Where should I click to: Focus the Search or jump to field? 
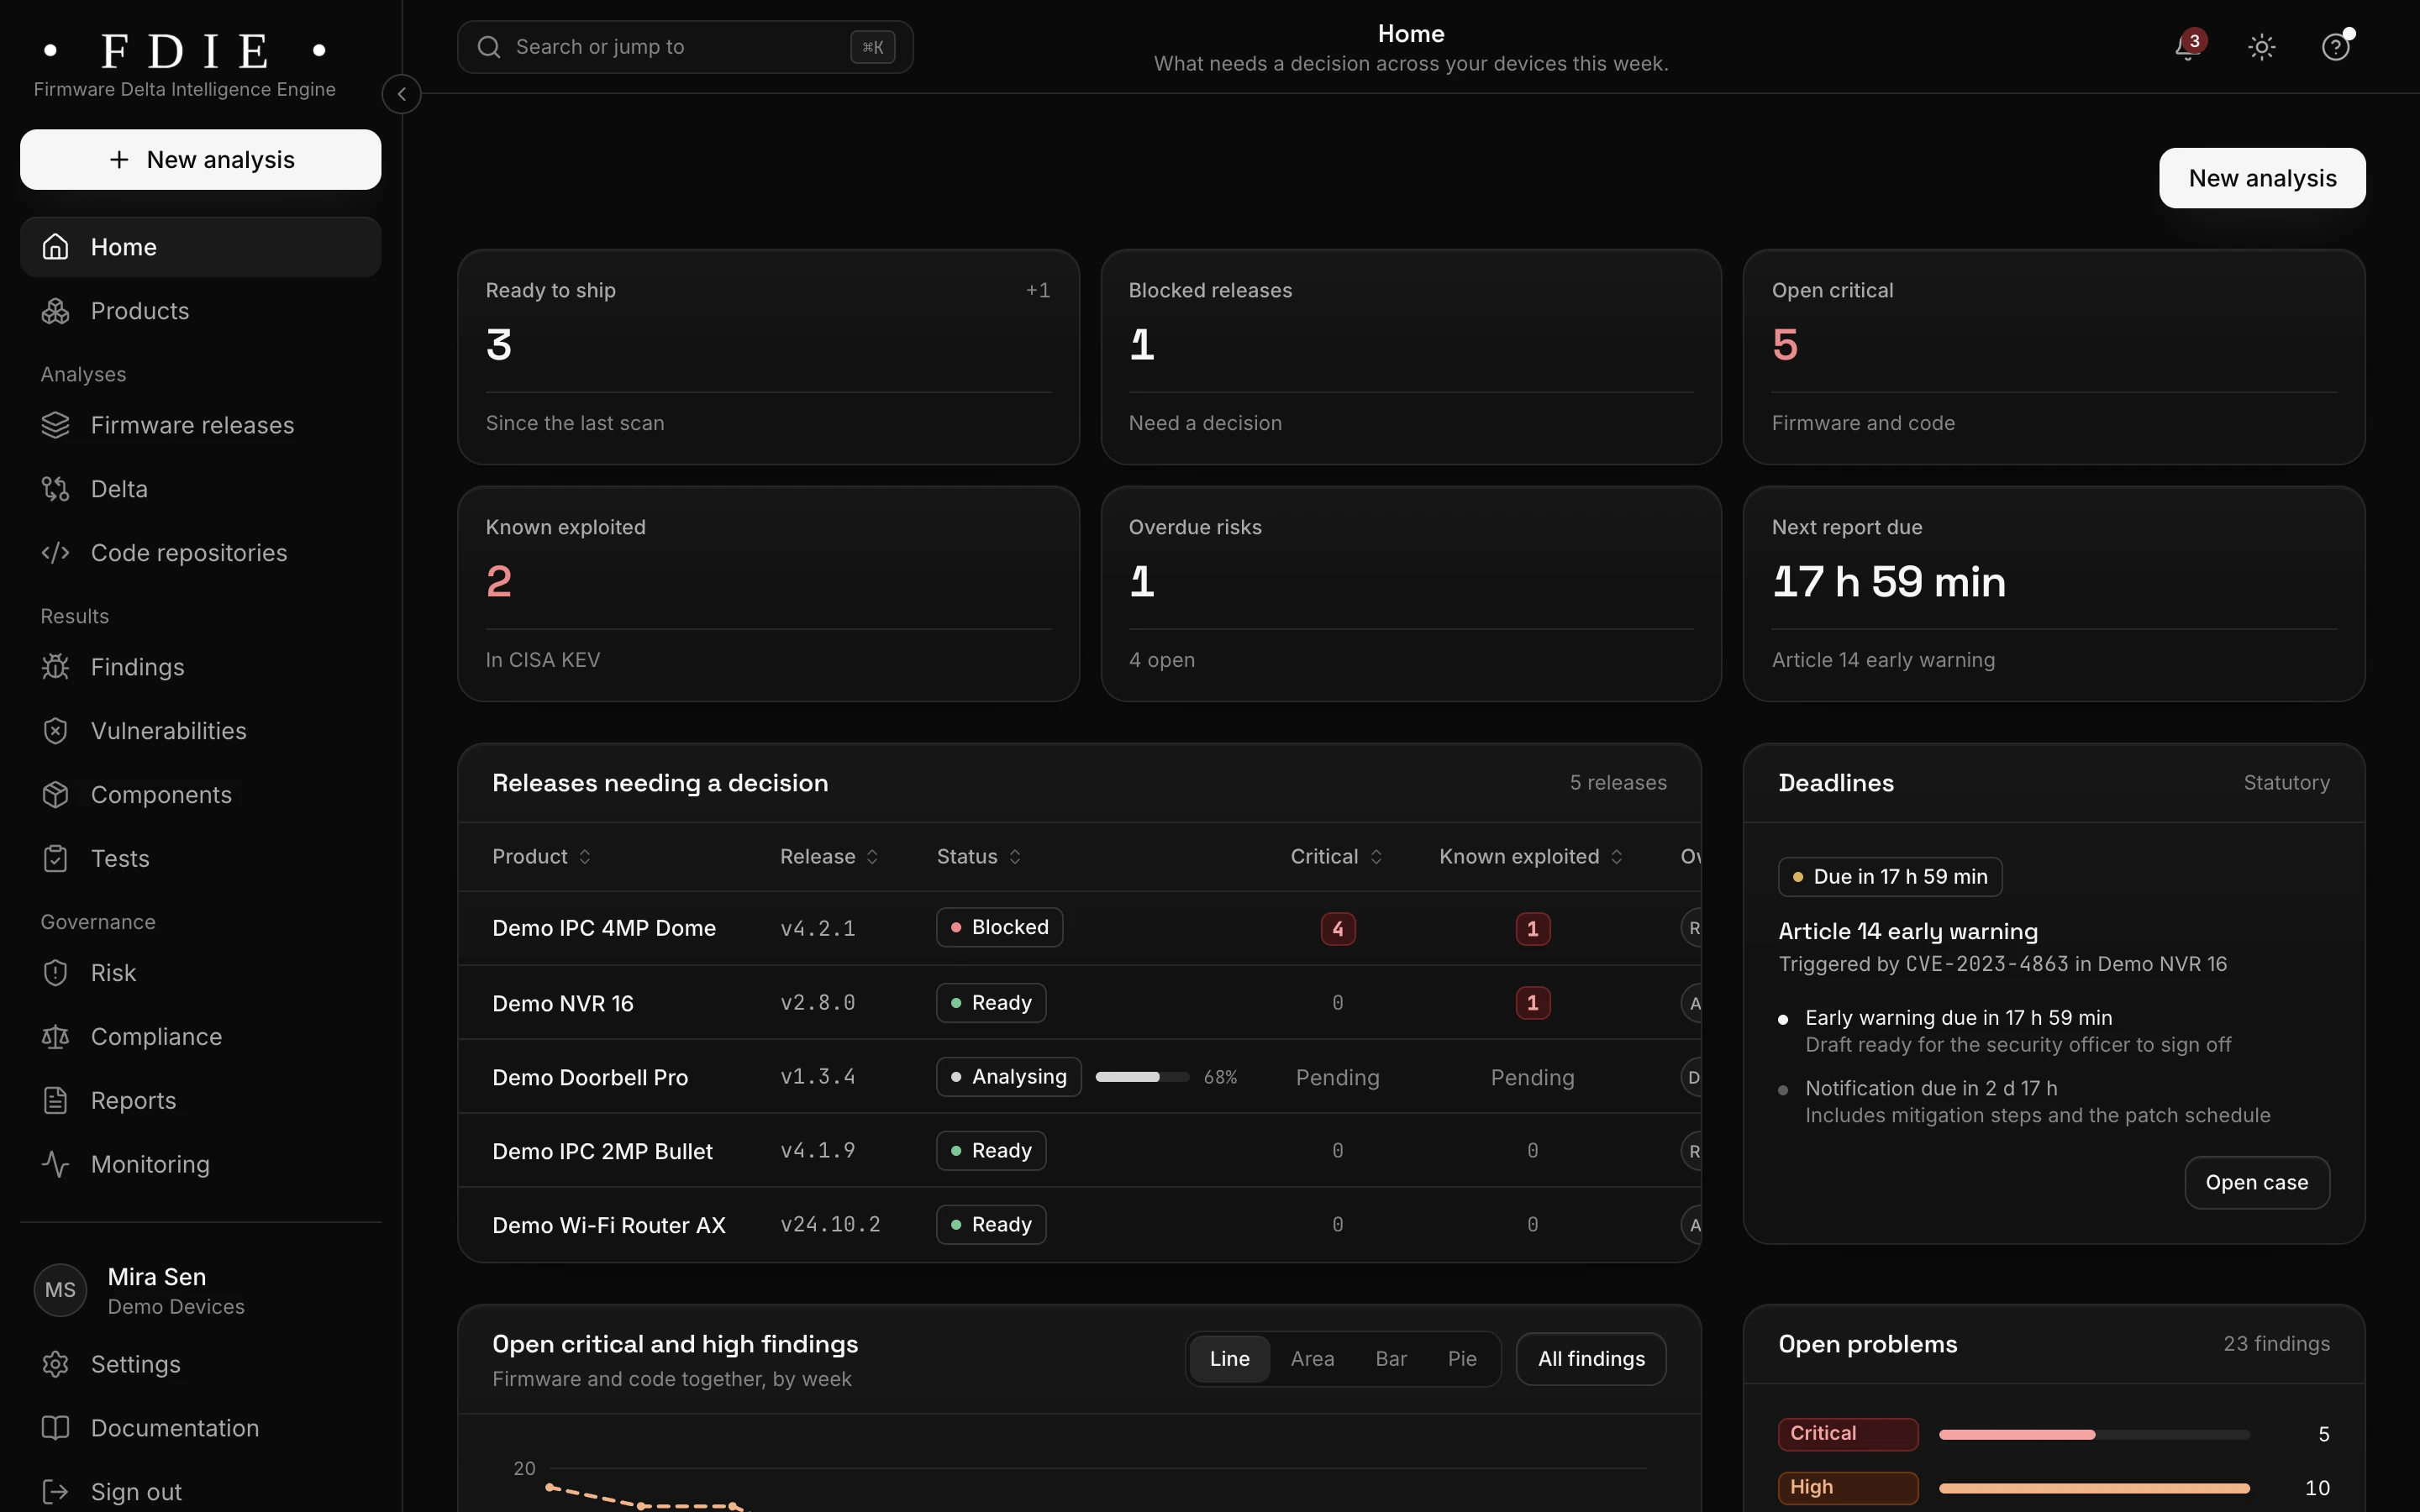[x=685, y=47]
